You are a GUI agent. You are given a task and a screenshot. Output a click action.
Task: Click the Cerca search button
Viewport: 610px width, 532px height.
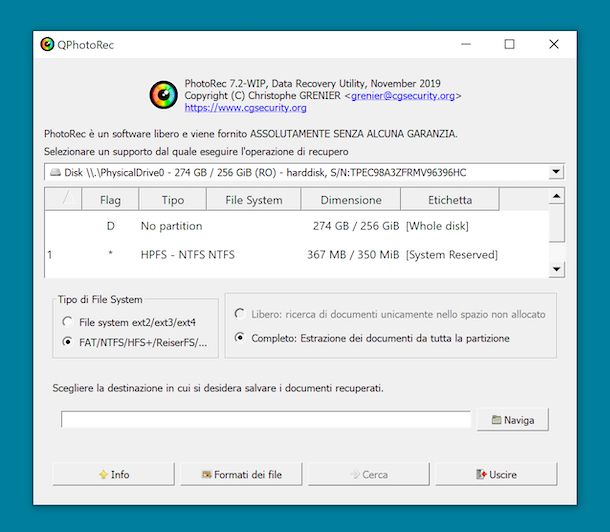[x=369, y=474]
